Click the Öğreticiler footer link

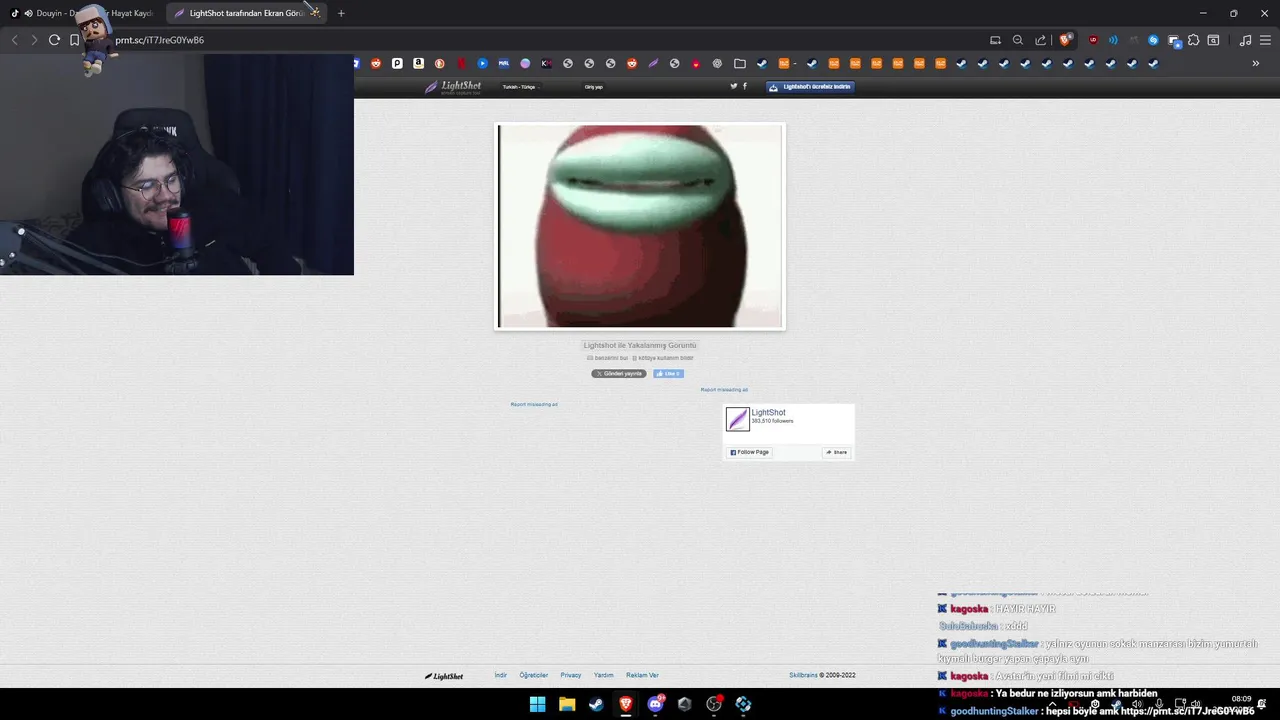(x=534, y=675)
